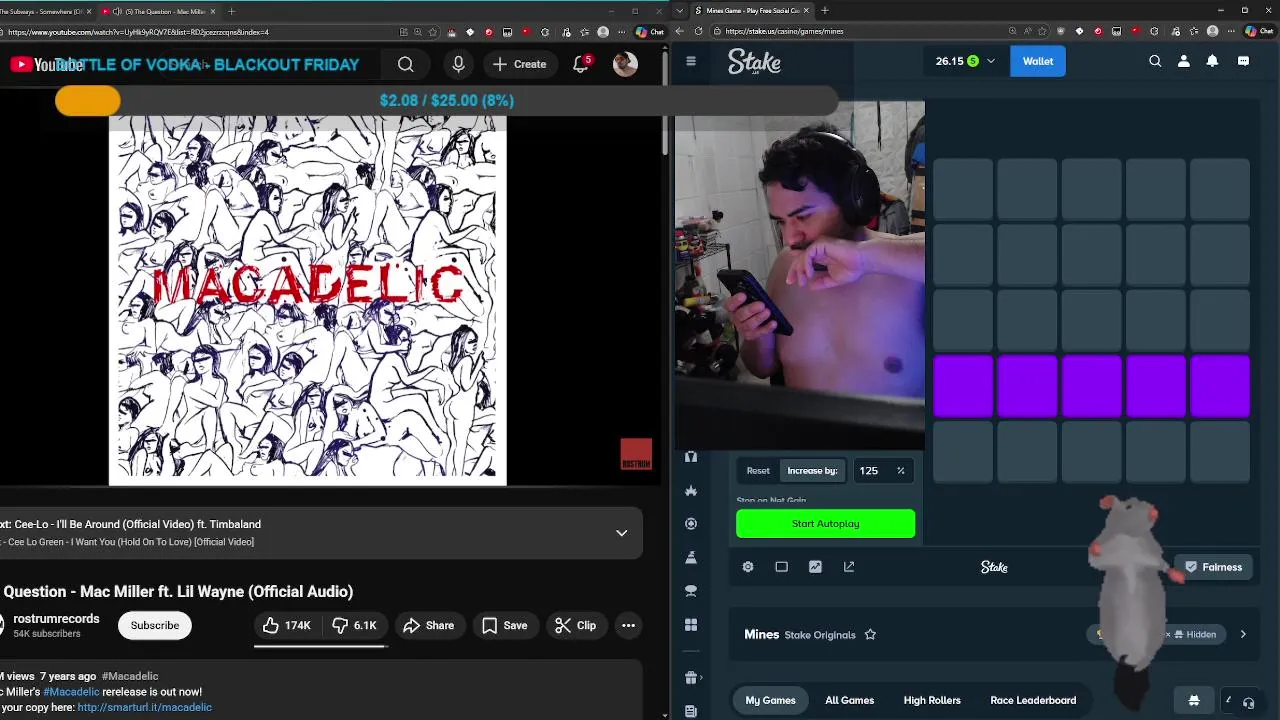Favorite Mines game with star icon
This screenshot has width=1280, height=720.
coord(870,634)
